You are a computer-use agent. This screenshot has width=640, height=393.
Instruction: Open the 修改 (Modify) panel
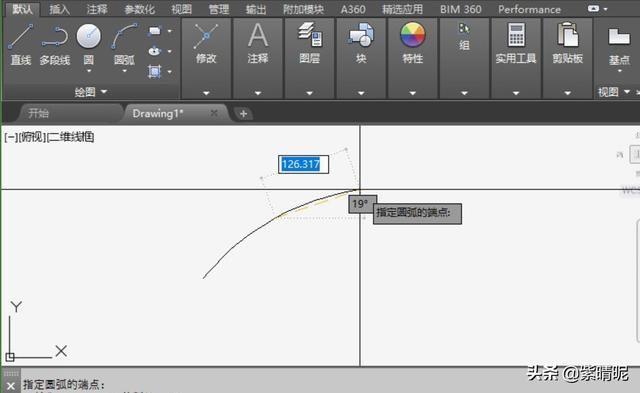[206, 44]
